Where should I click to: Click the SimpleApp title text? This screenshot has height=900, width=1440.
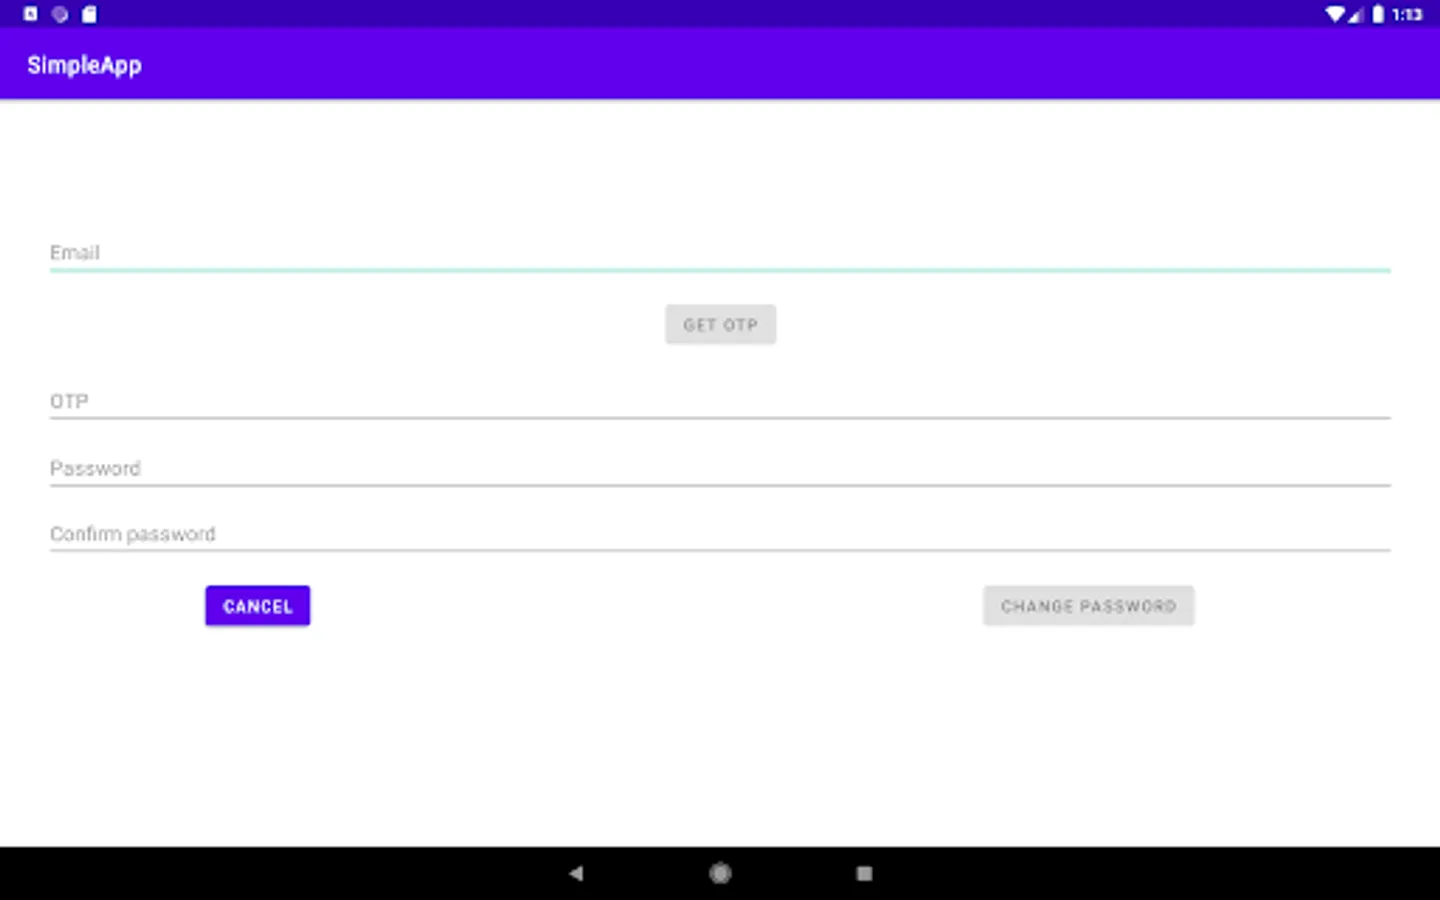coord(84,65)
